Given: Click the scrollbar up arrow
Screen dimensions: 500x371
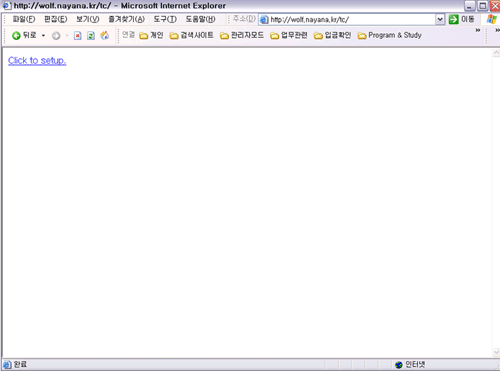Looking at the screenshot, I should (496, 53).
